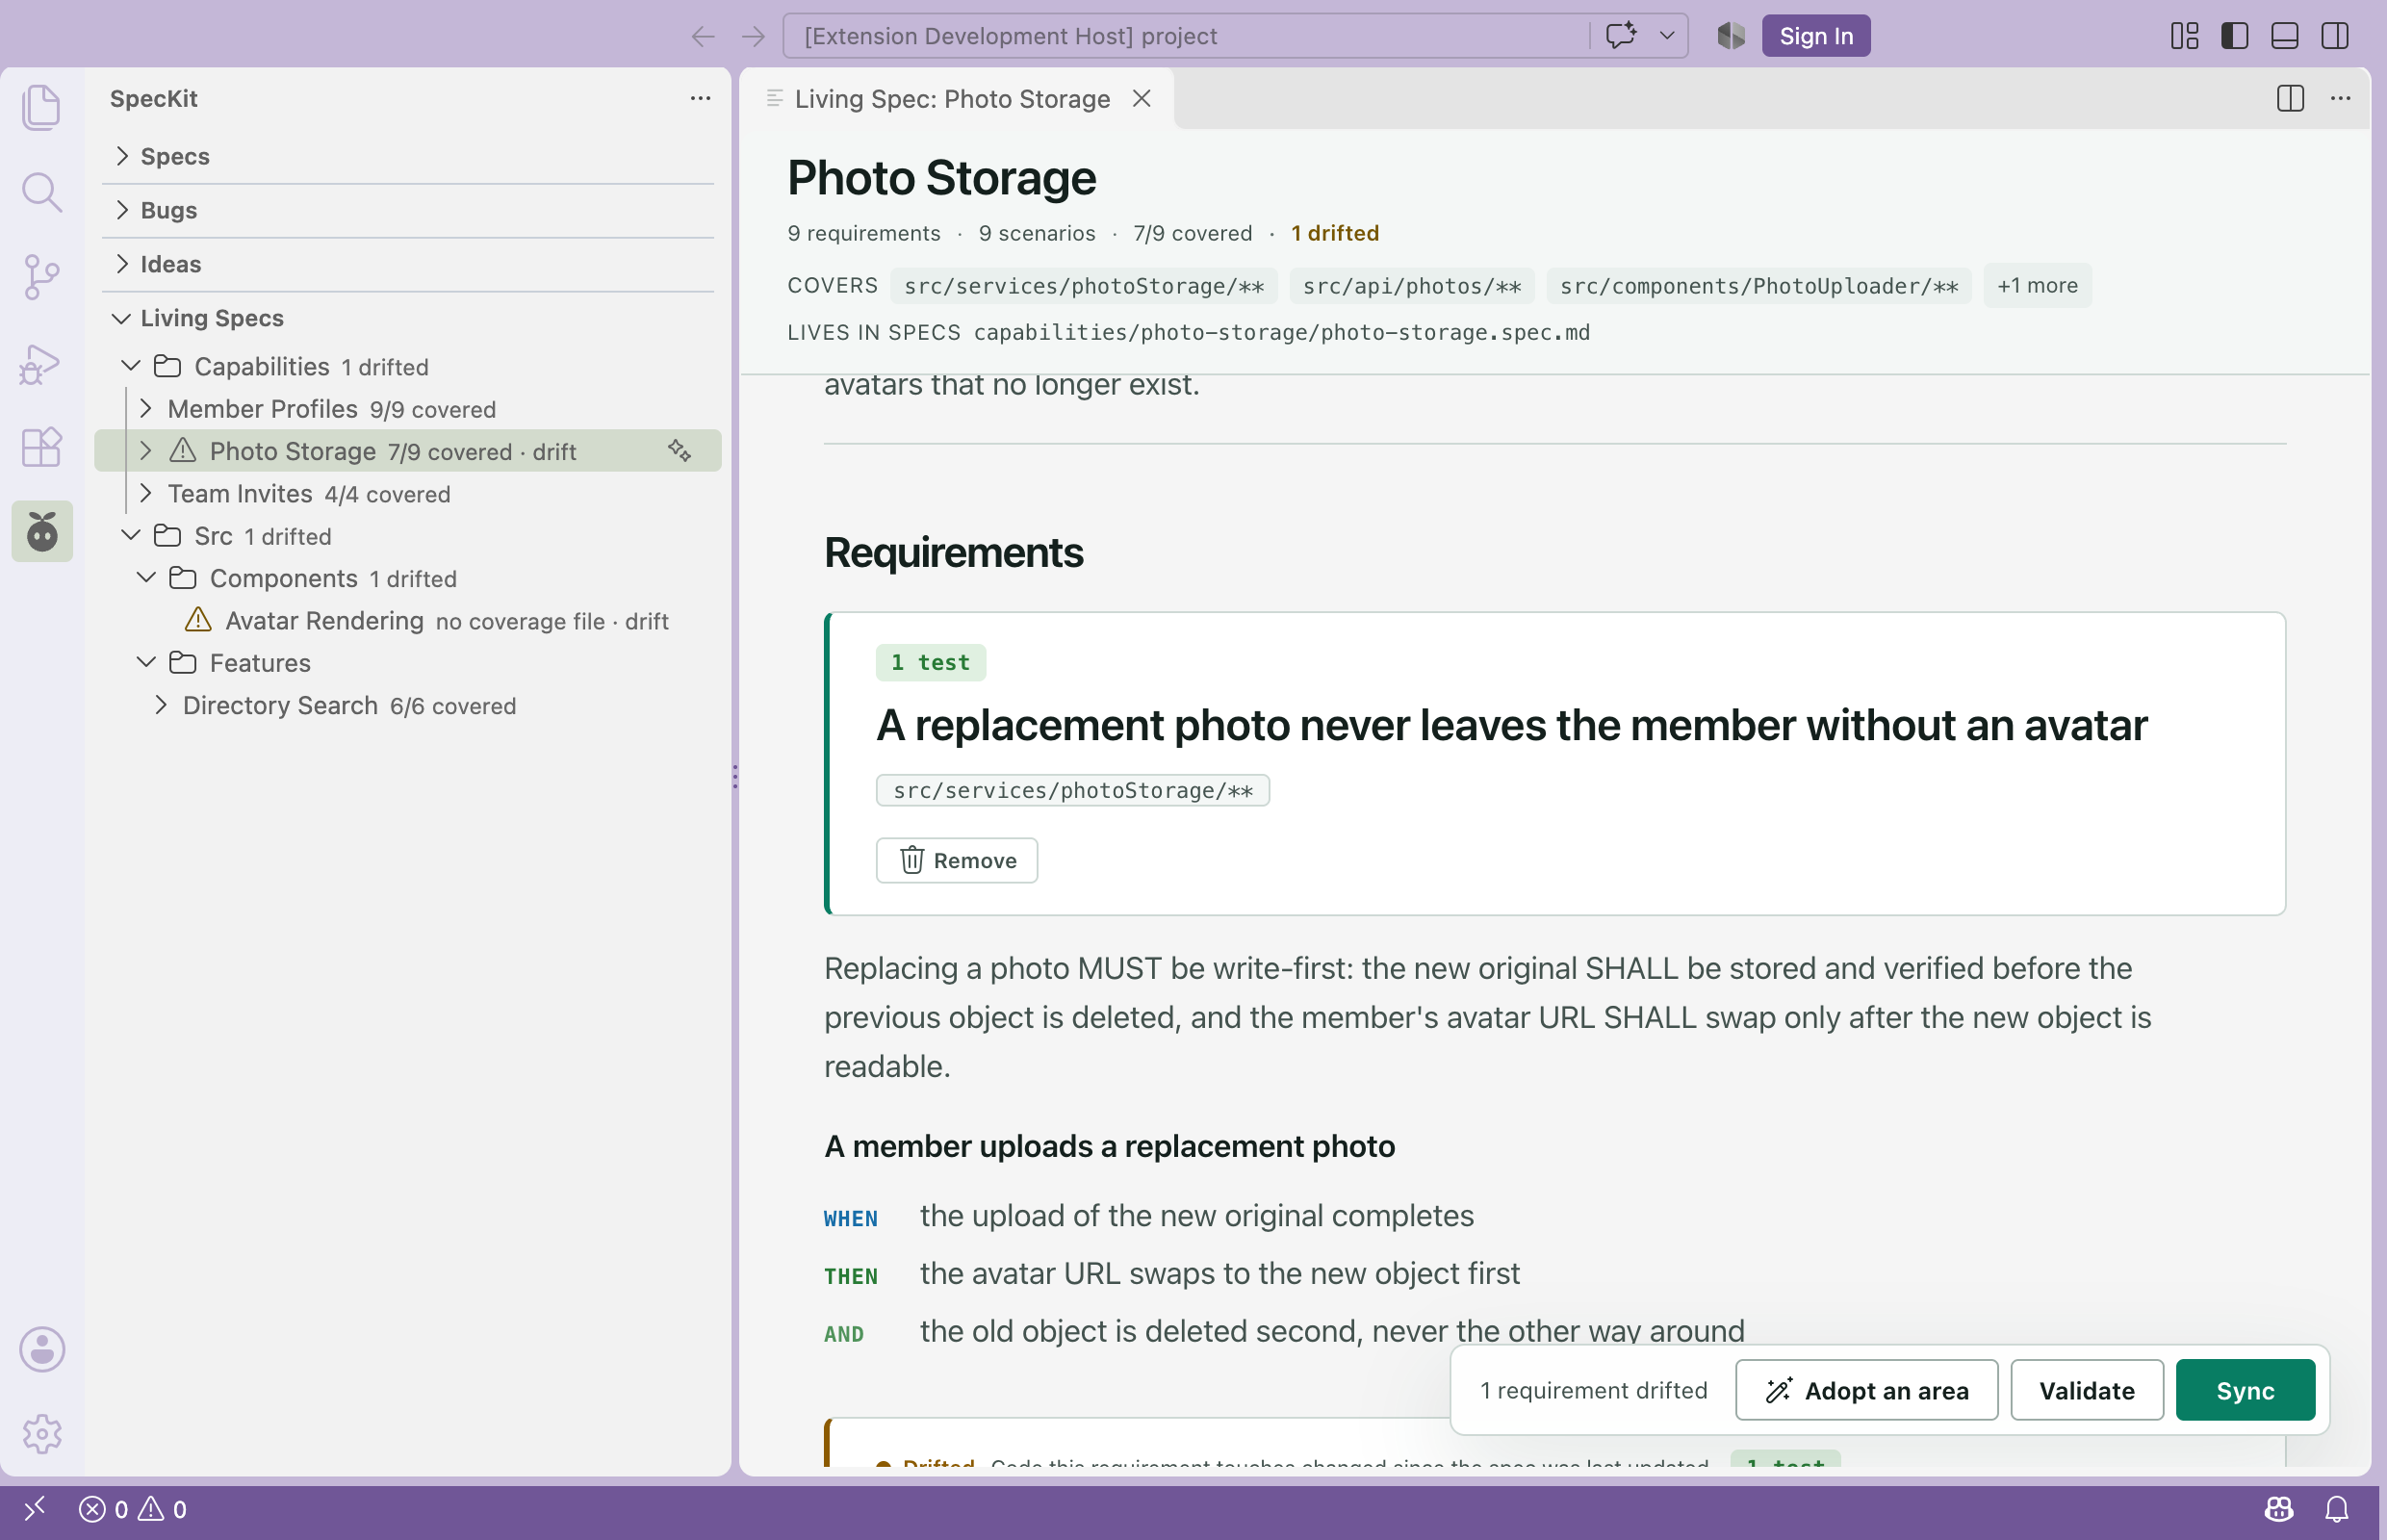Click the +1 more covers chip
The width and height of the screenshot is (2387, 1540).
pyautogui.click(x=2037, y=286)
